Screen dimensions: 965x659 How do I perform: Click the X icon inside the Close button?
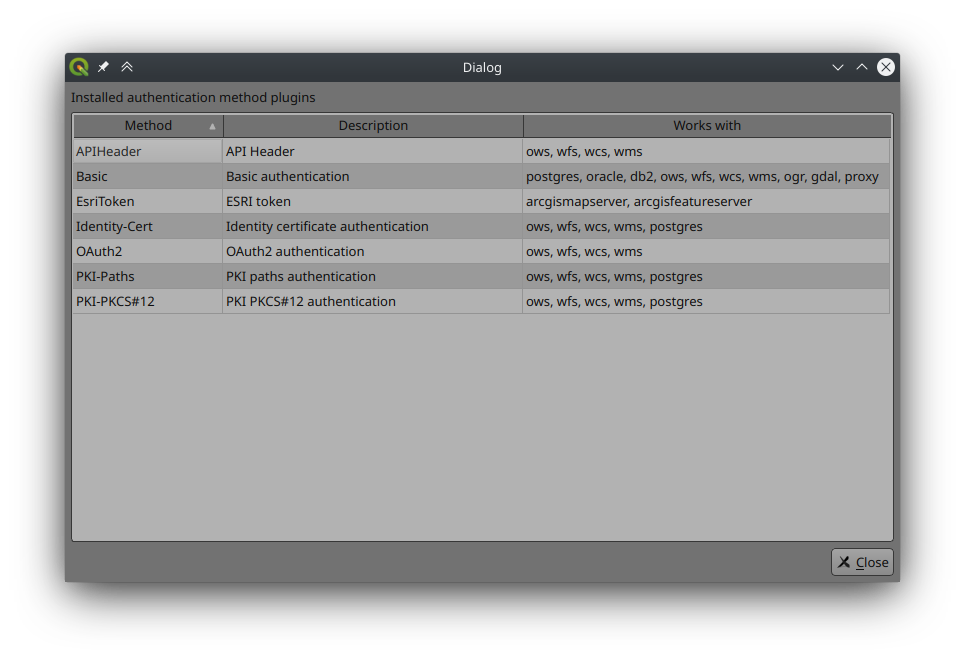[845, 562]
